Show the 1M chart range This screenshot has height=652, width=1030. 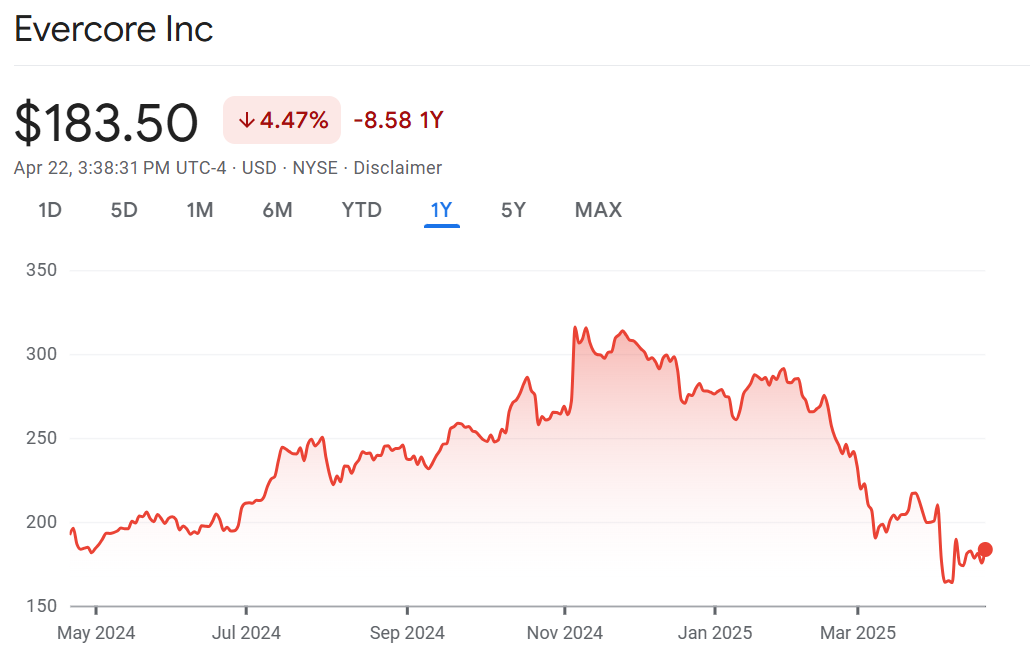pyautogui.click(x=200, y=210)
